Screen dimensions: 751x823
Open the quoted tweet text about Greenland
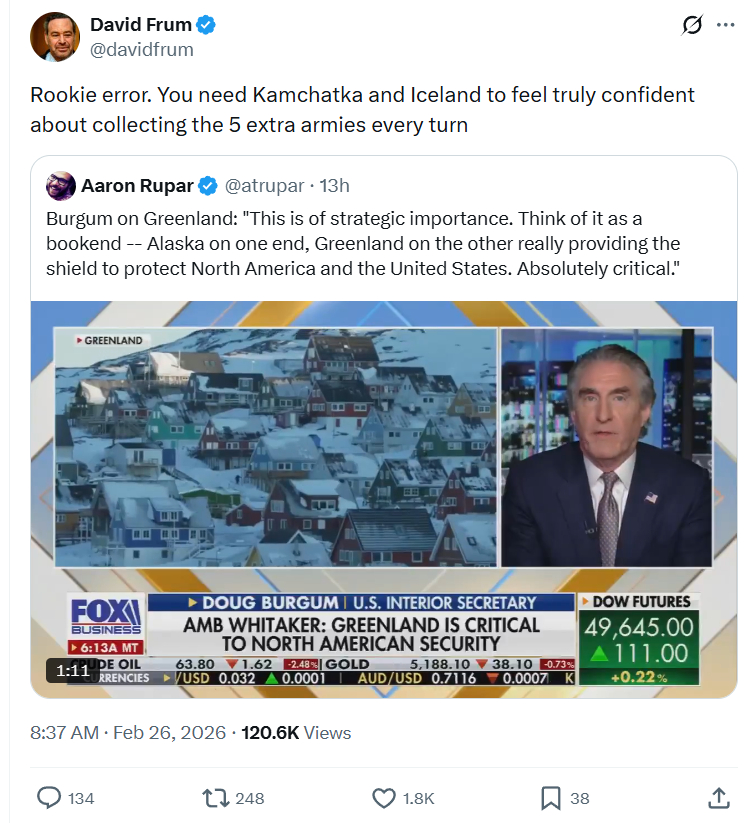point(363,243)
